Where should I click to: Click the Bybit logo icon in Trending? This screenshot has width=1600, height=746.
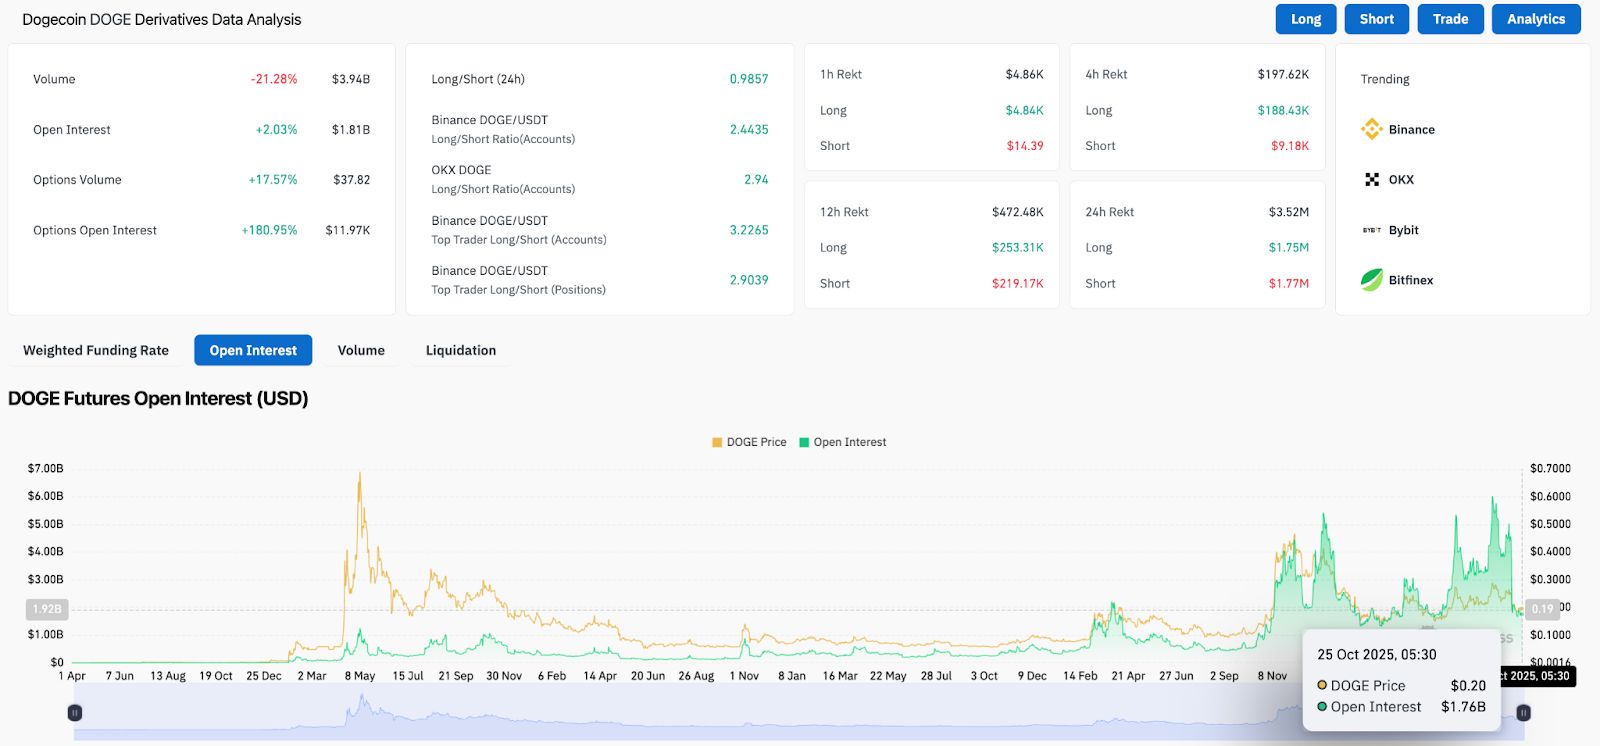pyautogui.click(x=1371, y=230)
